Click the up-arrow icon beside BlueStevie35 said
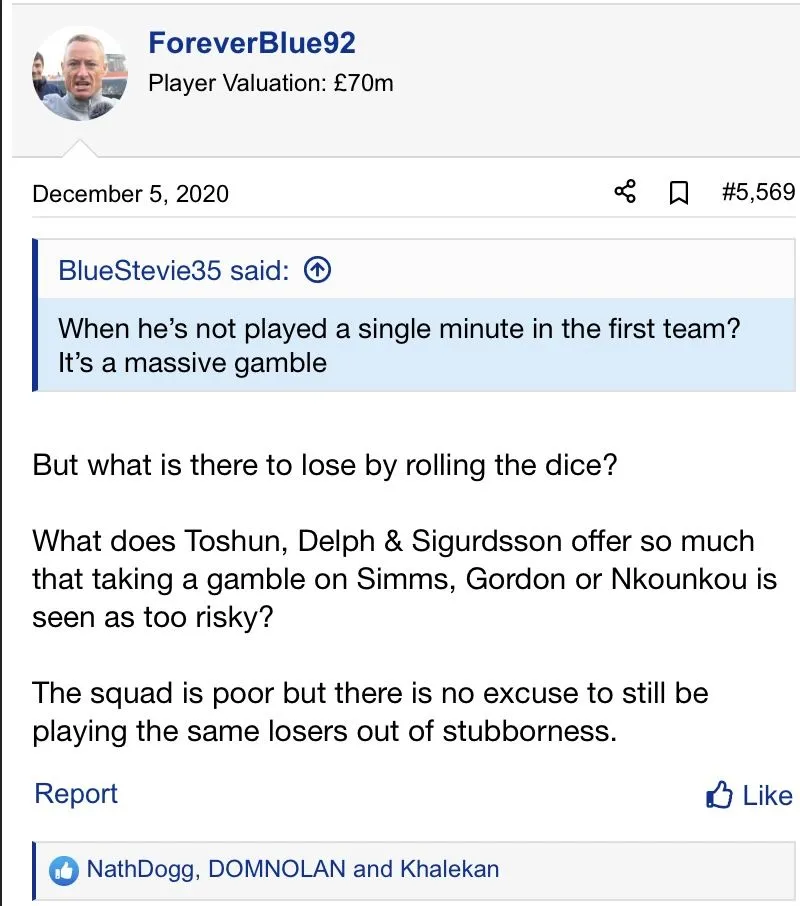 (x=317, y=270)
